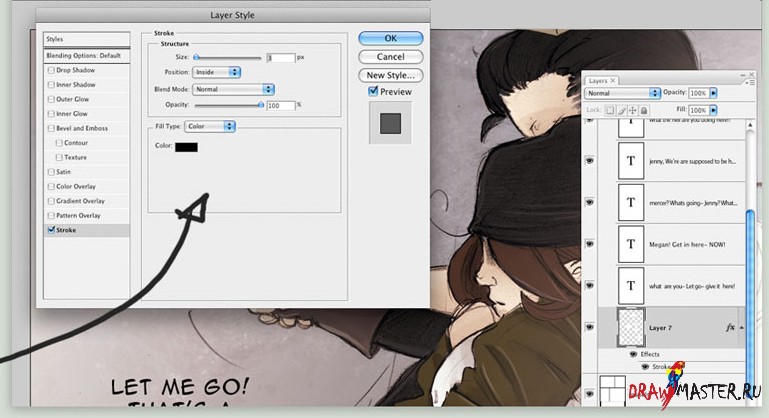Image resolution: width=769 pixels, height=418 pixels.
Task: Toggle the Preview checkbox
Action: click(373, 91)
